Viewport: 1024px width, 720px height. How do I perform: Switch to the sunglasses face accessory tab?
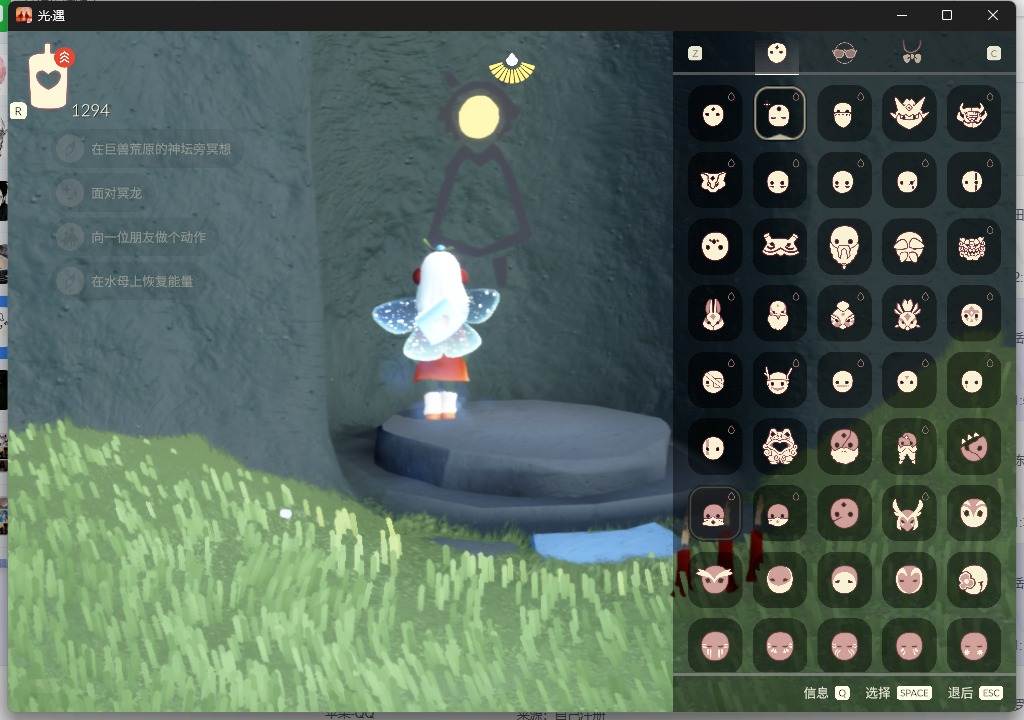[844, 53]
